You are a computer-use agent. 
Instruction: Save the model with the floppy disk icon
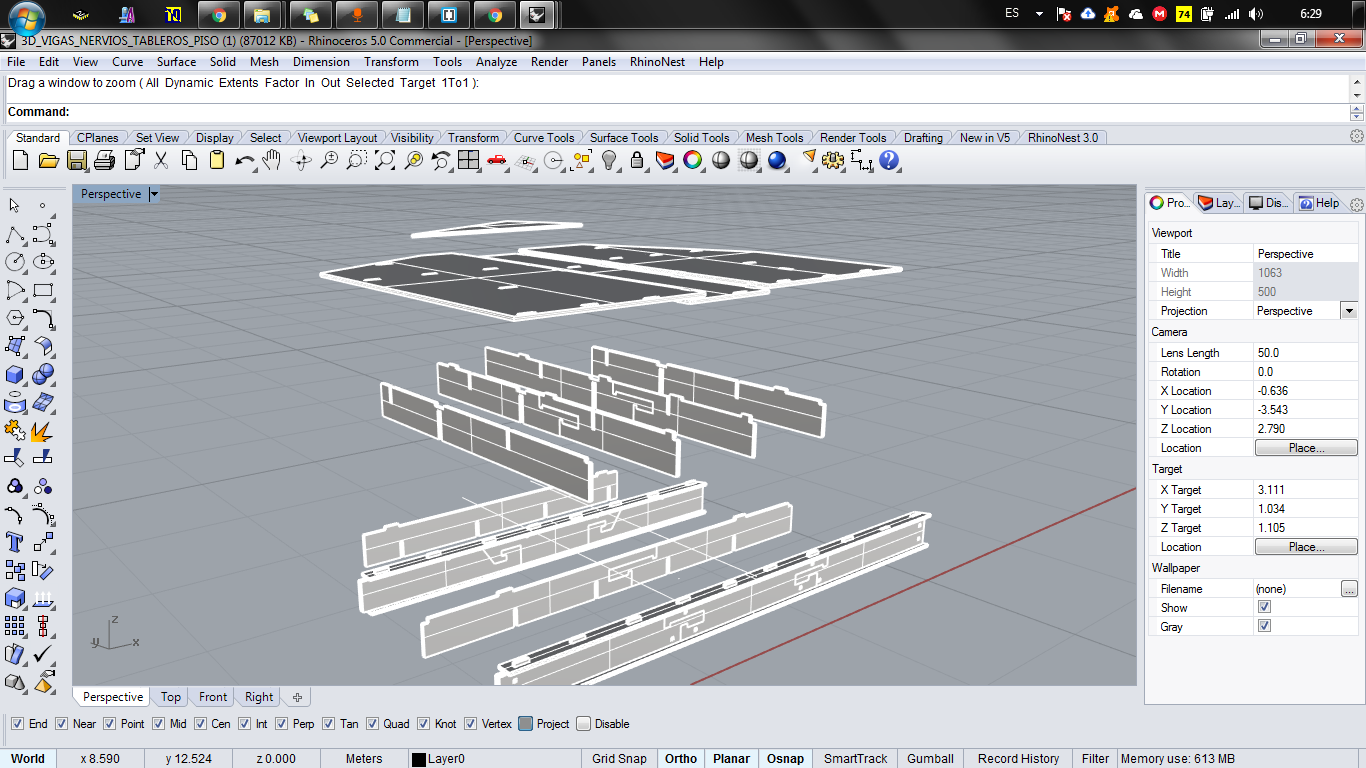(x=76, y=160)
